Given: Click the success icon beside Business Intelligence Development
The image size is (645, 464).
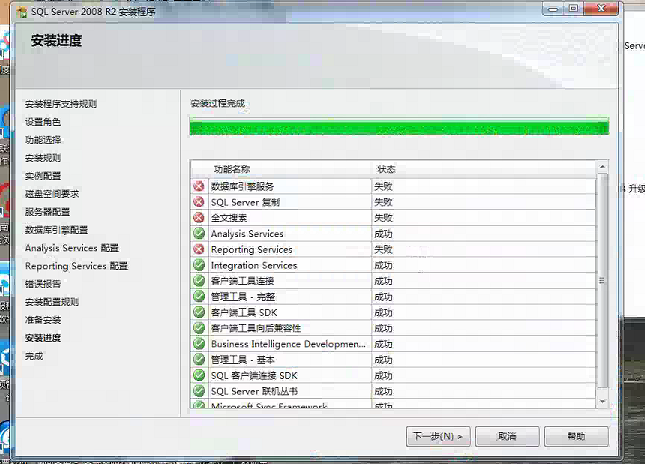Looking at the screenshot, I should point(199,344).
